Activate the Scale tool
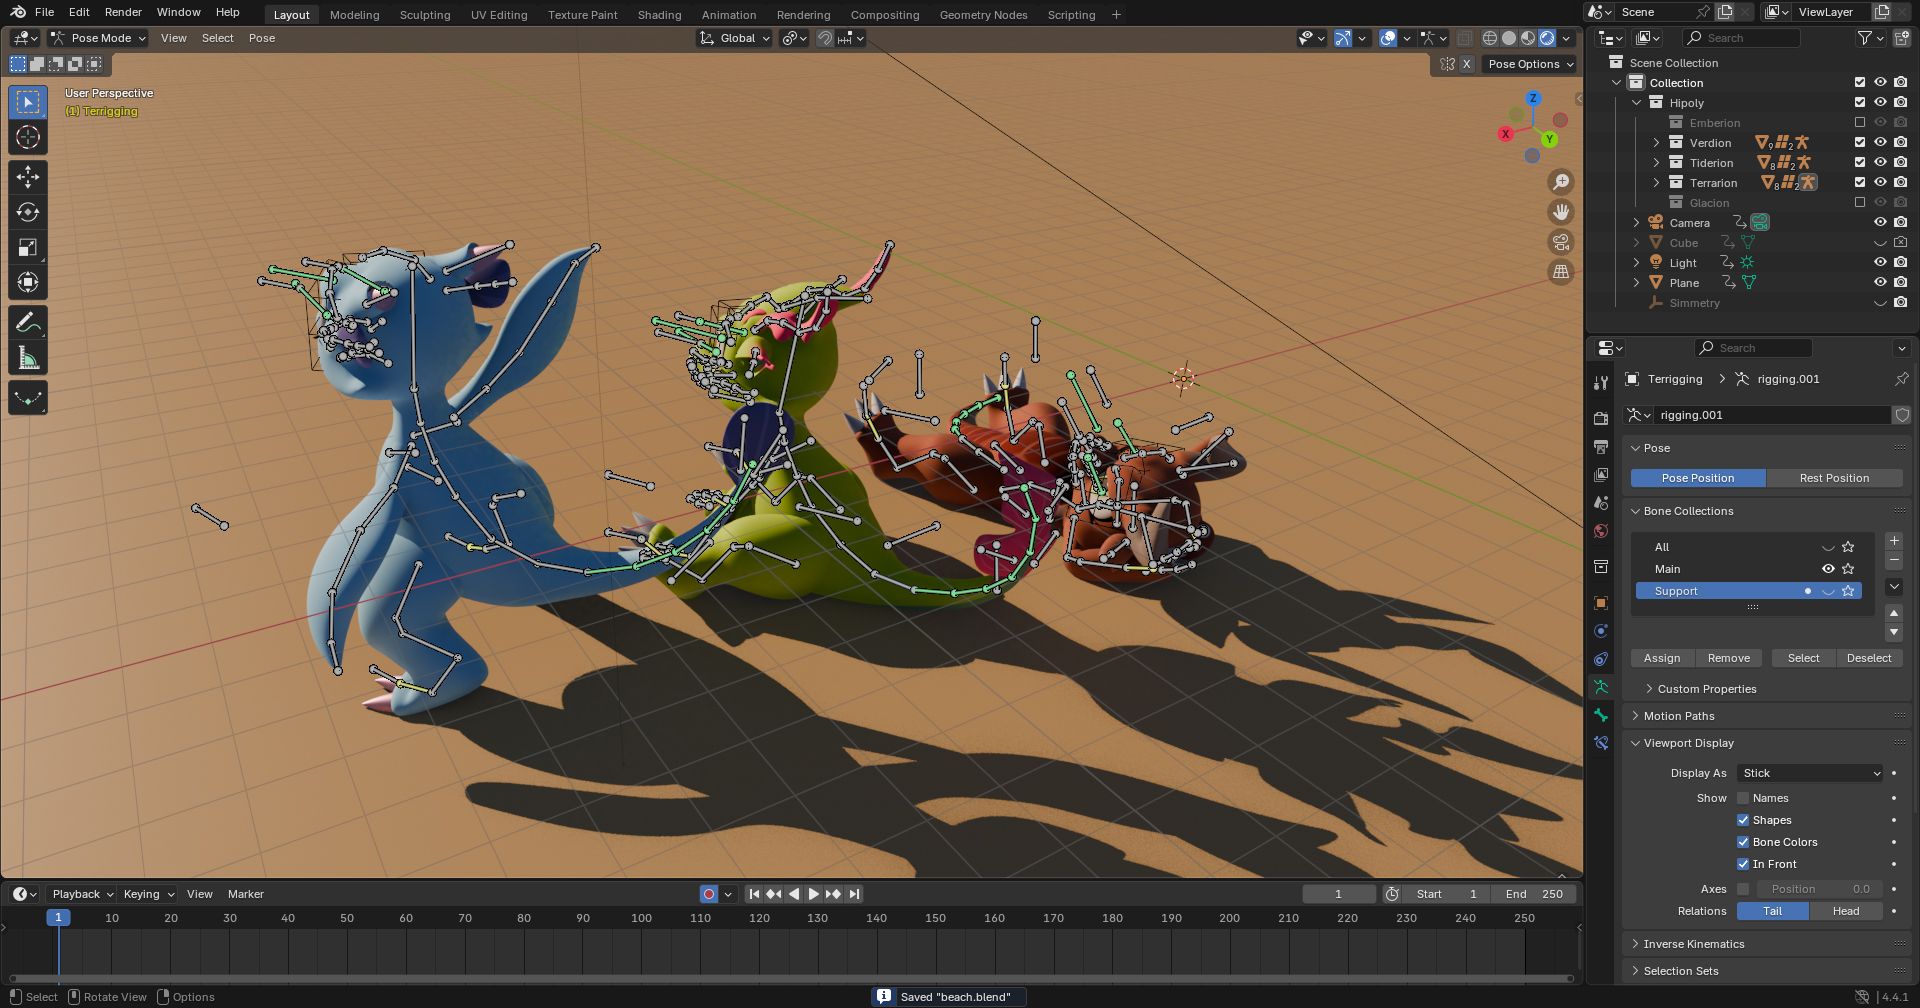This screenshot has width=1920, height=1008. click(x=28, y=247)
